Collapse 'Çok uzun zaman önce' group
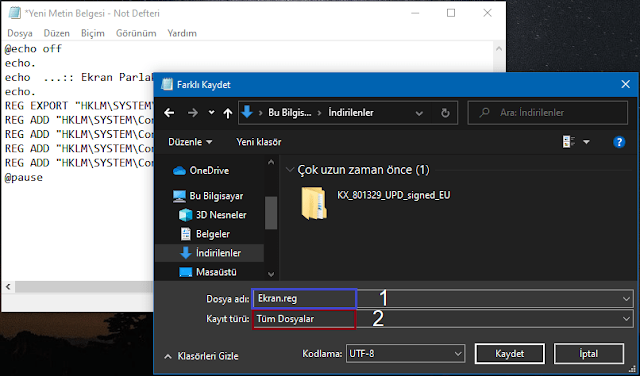The height and width of the screenshot is (376, 640). click(x=290, y=170)
